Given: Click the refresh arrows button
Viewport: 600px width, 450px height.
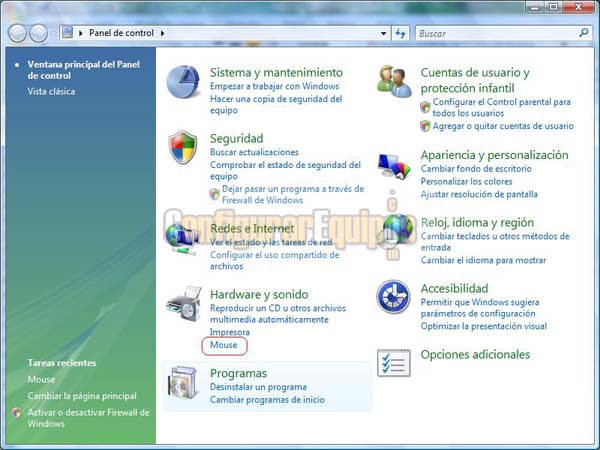Looking at the screenshot, I should [x=400, y=33].
